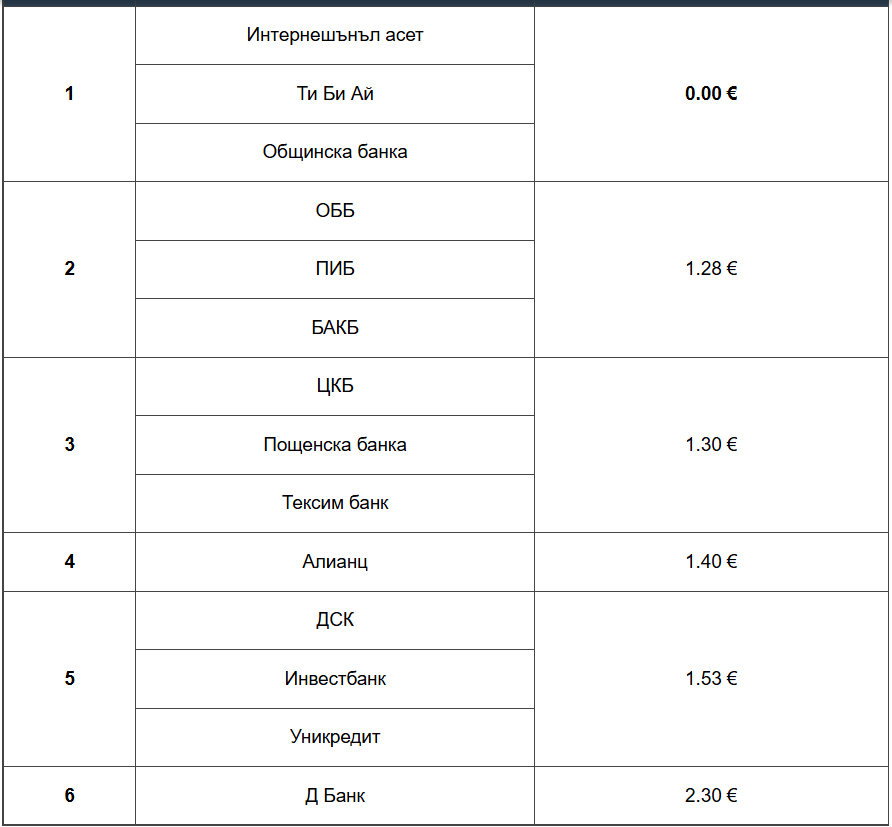The width and height of the screenshot is (892, 827).
Task: Select the Пощенска банка cell
Action: pyautogui.click(x=335, y=445)
